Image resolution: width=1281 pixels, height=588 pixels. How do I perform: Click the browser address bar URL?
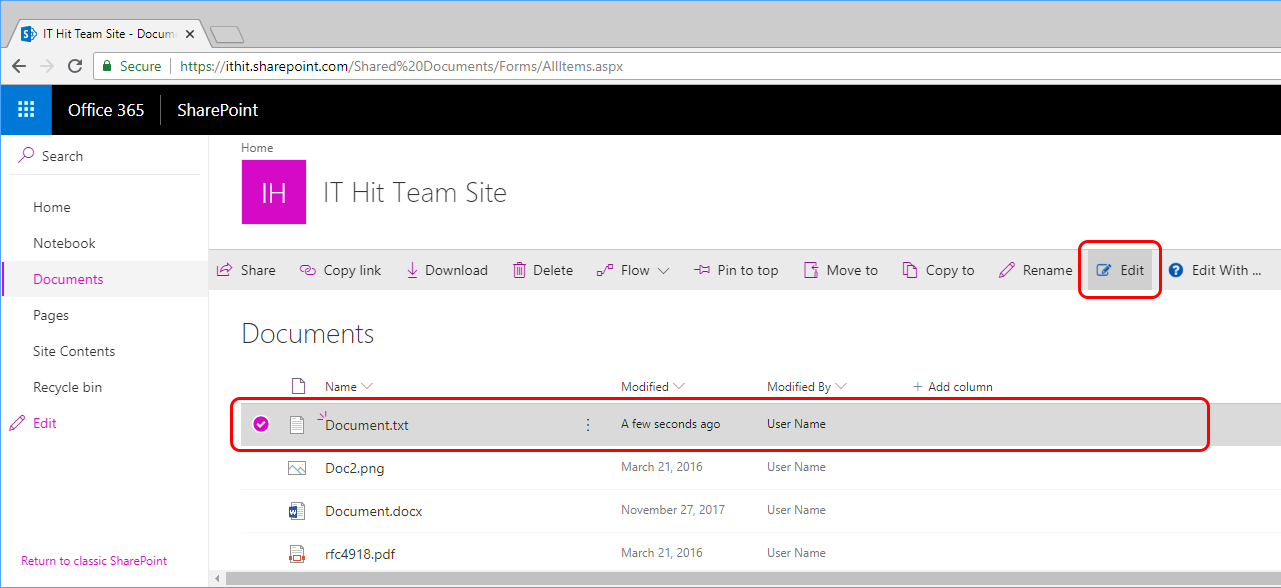tap(401, 66)
